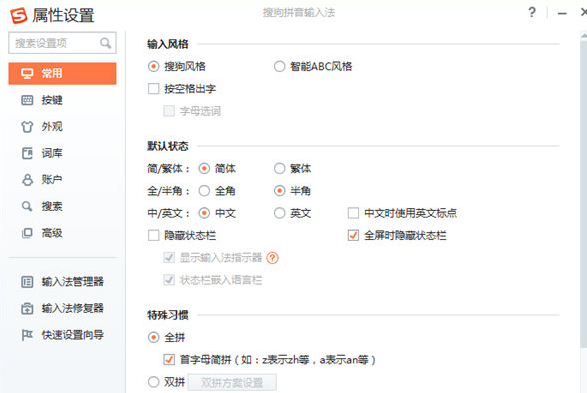This screenshot has width=587, height=393.
Task: Select 中文 default language radio
Action: pyautogui.click(x=204, y=213)
